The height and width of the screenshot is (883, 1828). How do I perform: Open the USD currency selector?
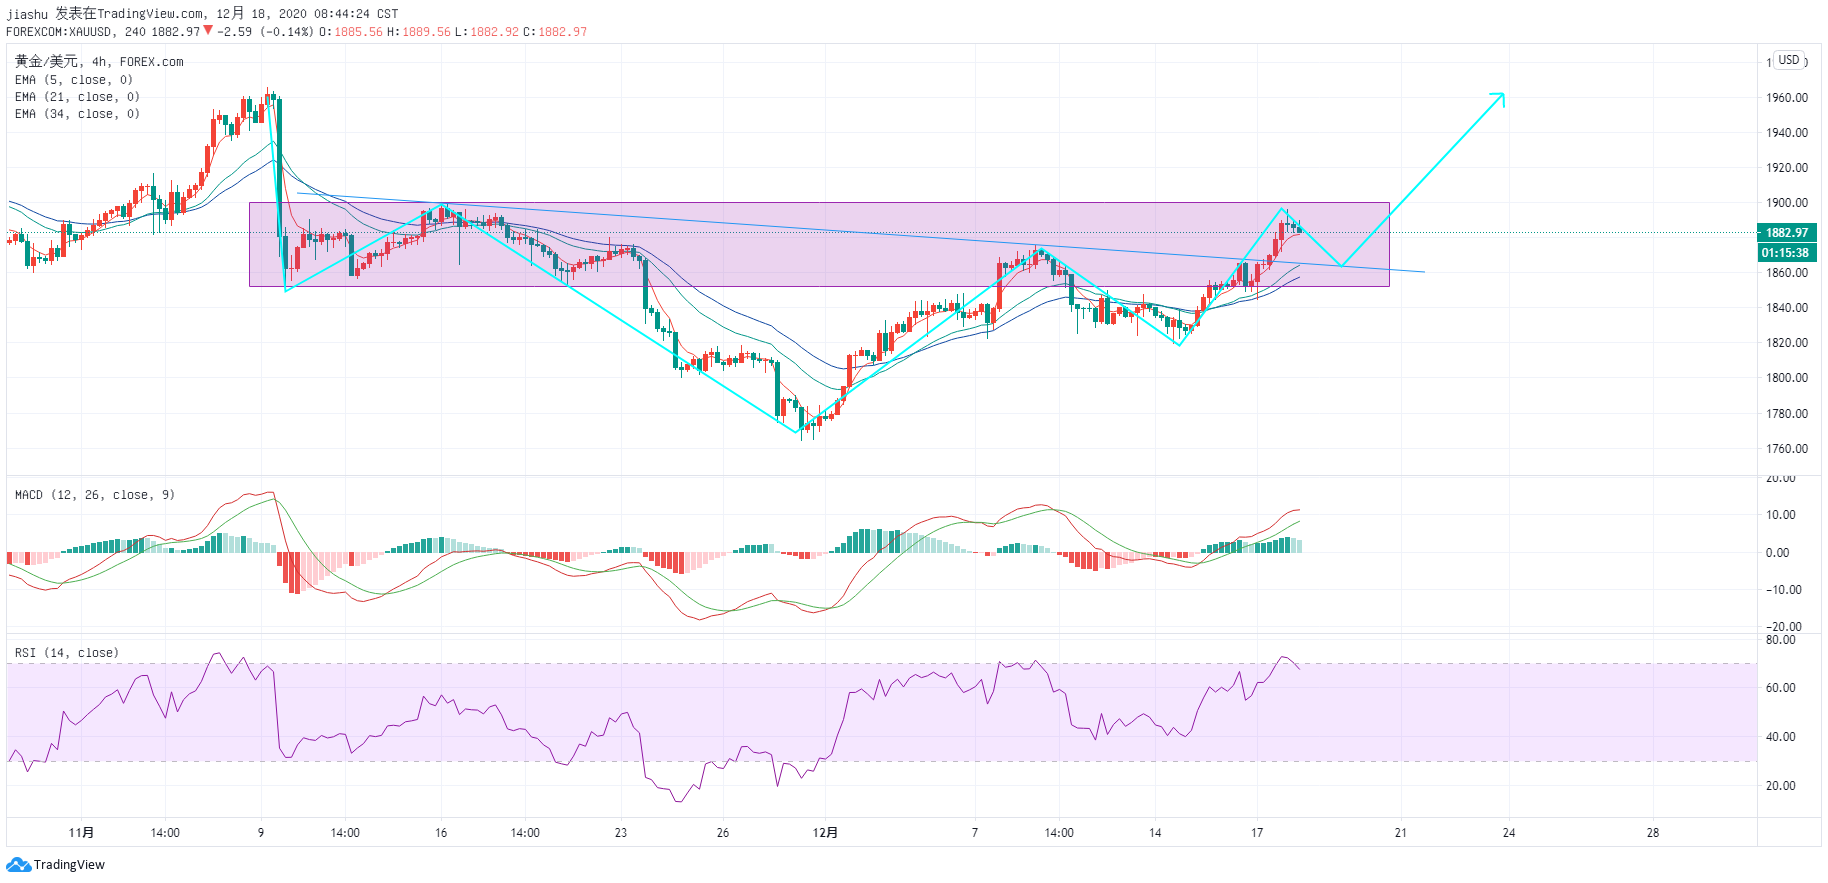point(1789,60)
